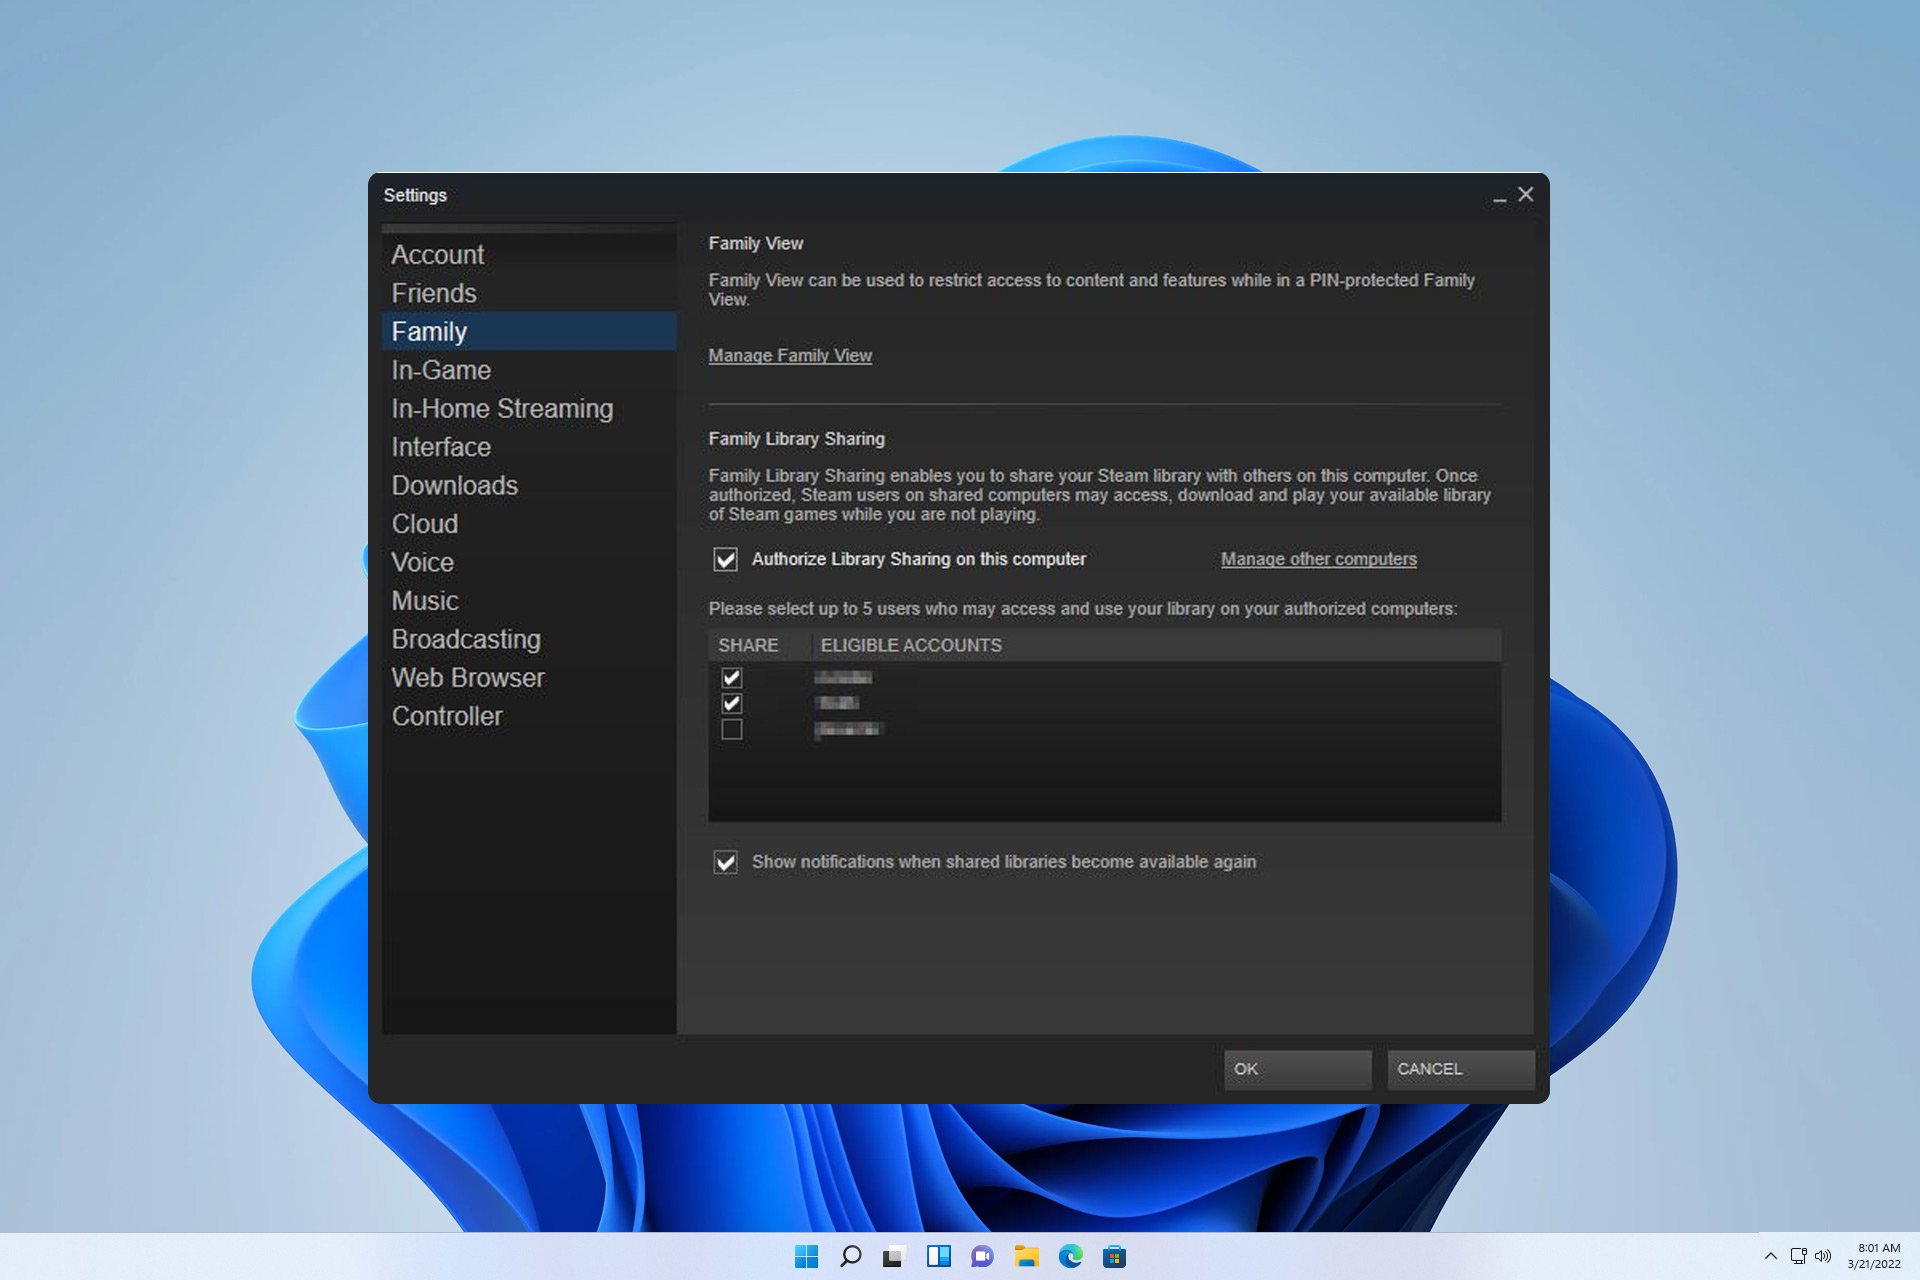The height and width of the screenshot is (1280, 1920).
Task: Click the SHARE column header
Action: (x=759, y=645)
